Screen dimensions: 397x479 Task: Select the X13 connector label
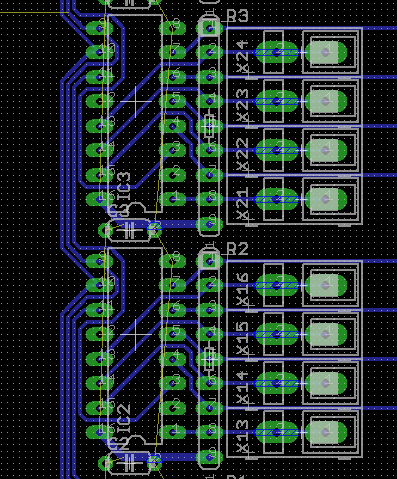point(243,436)
